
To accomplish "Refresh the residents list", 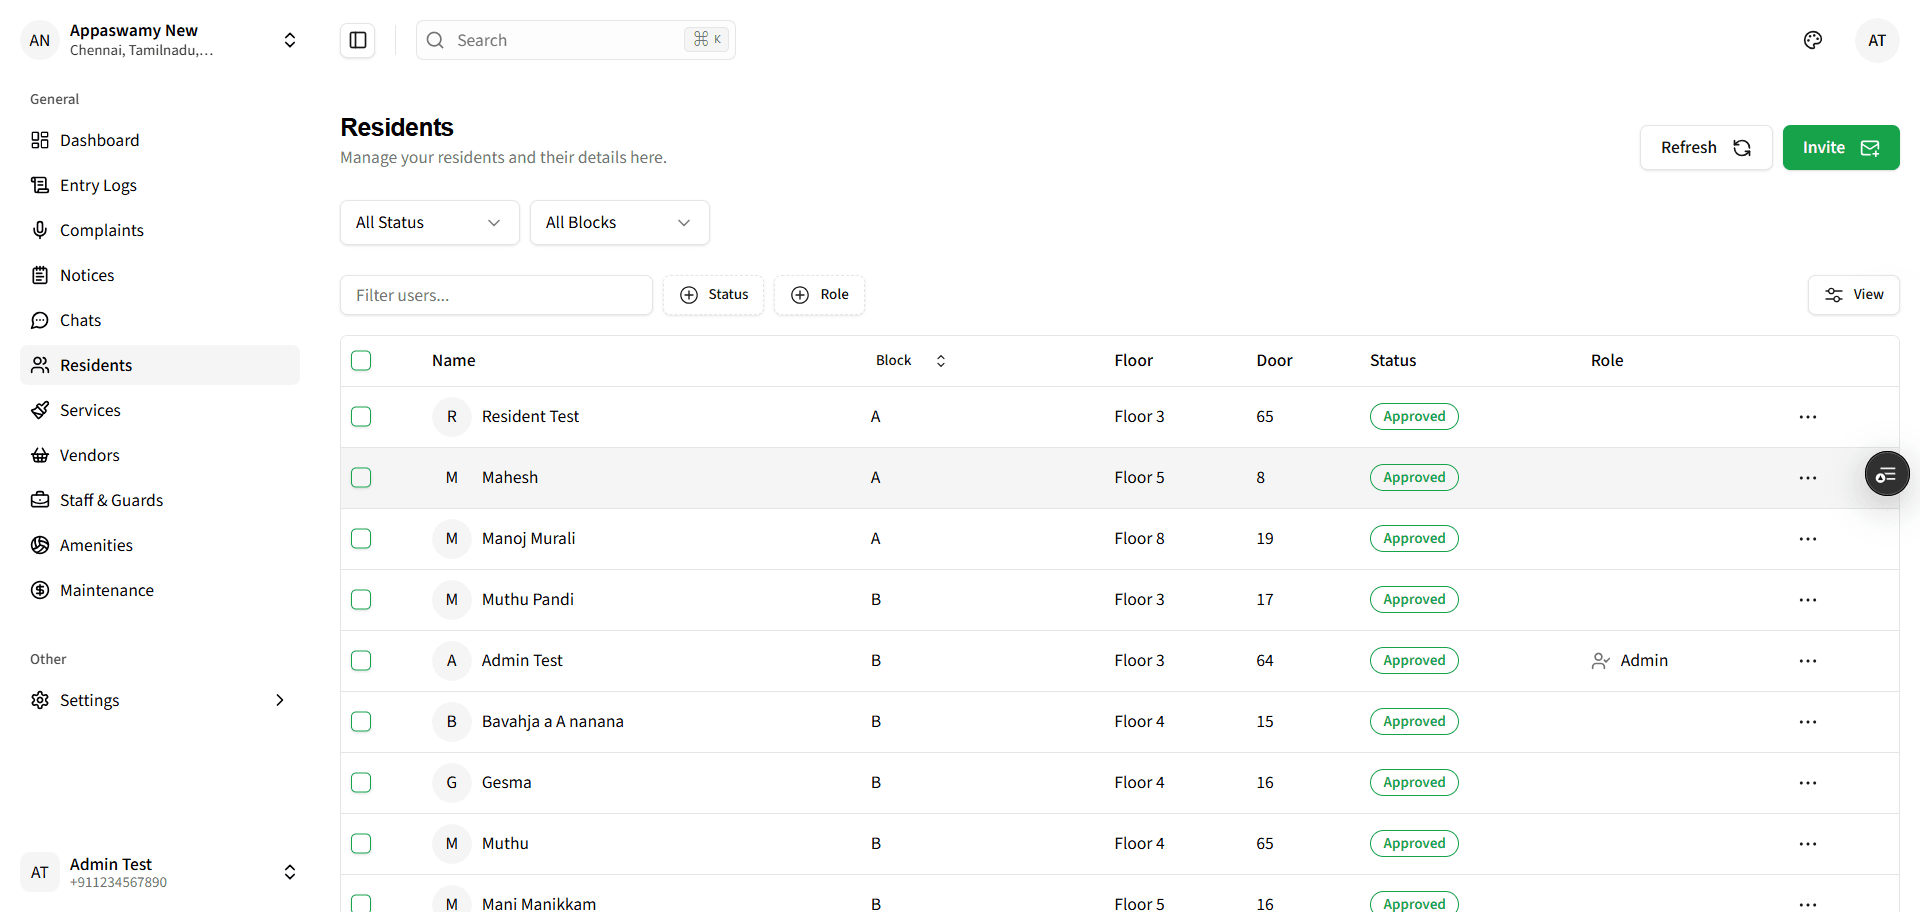I will click(x=1705, y=148).
